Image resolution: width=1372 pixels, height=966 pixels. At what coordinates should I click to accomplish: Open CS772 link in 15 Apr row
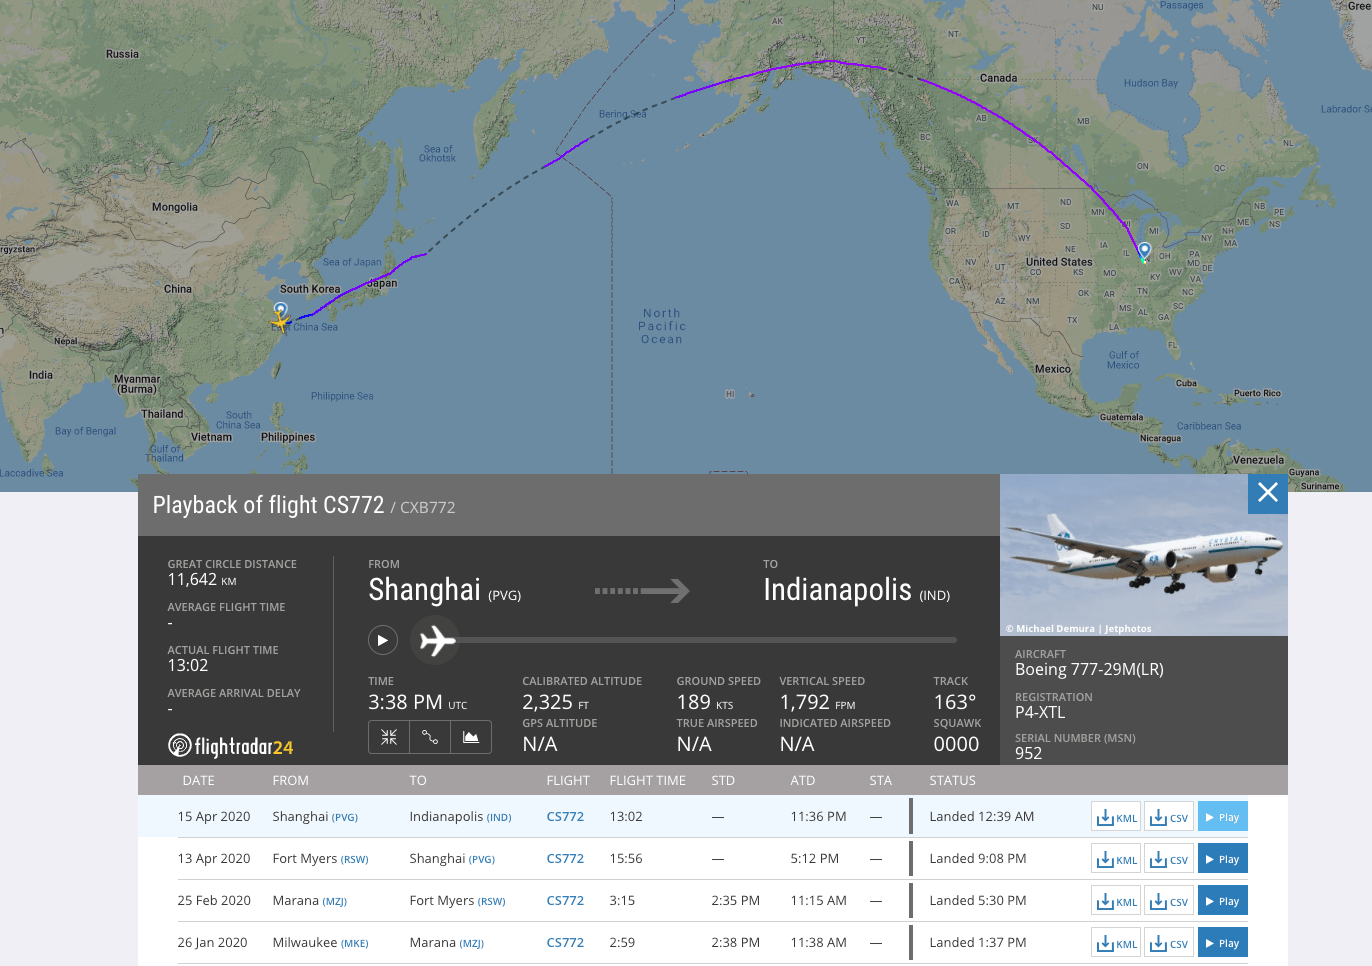point(565,817)
